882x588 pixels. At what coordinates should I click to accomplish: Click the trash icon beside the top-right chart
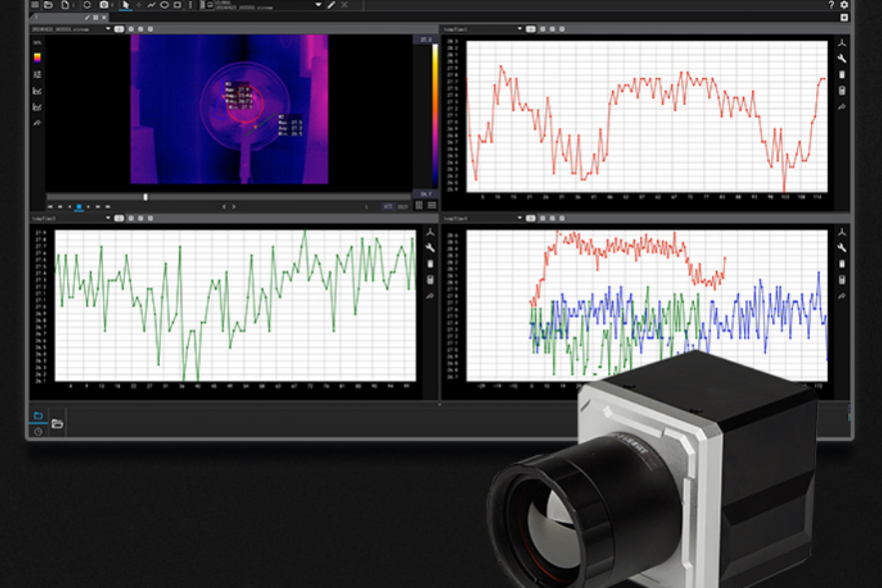tap(842, 75)
